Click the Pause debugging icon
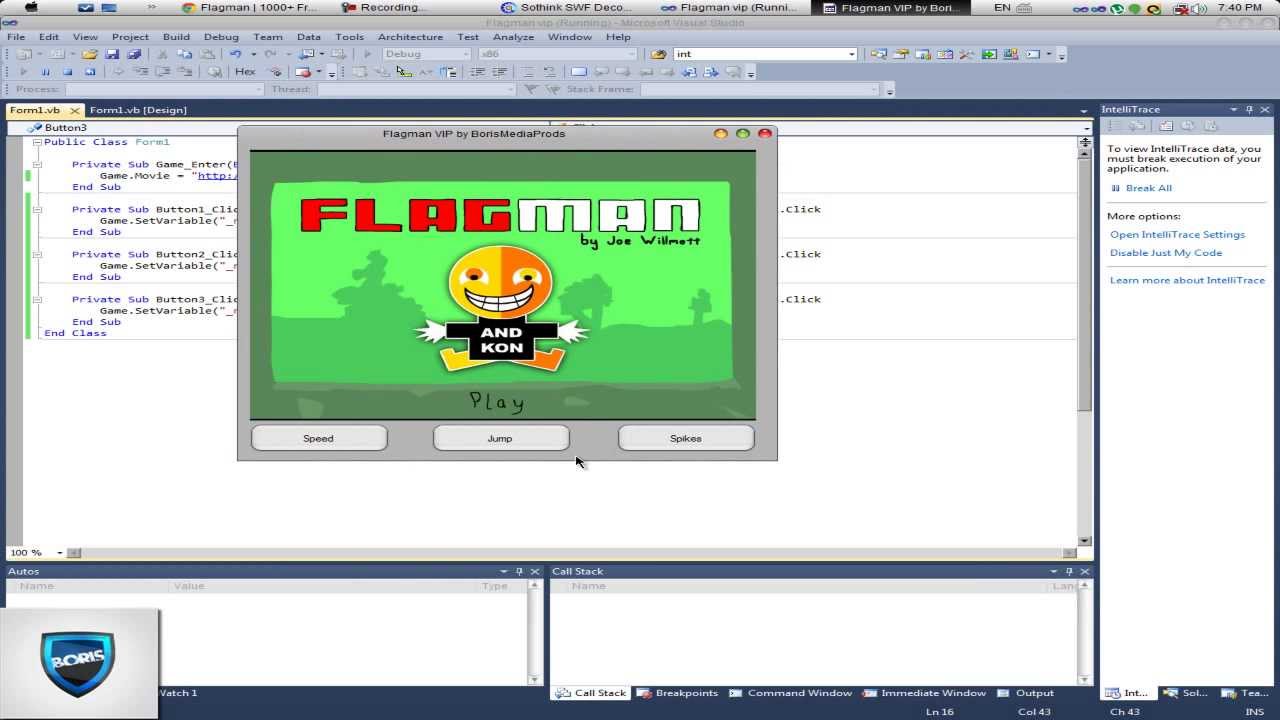The image size is (1280, 720). (45, 72)
